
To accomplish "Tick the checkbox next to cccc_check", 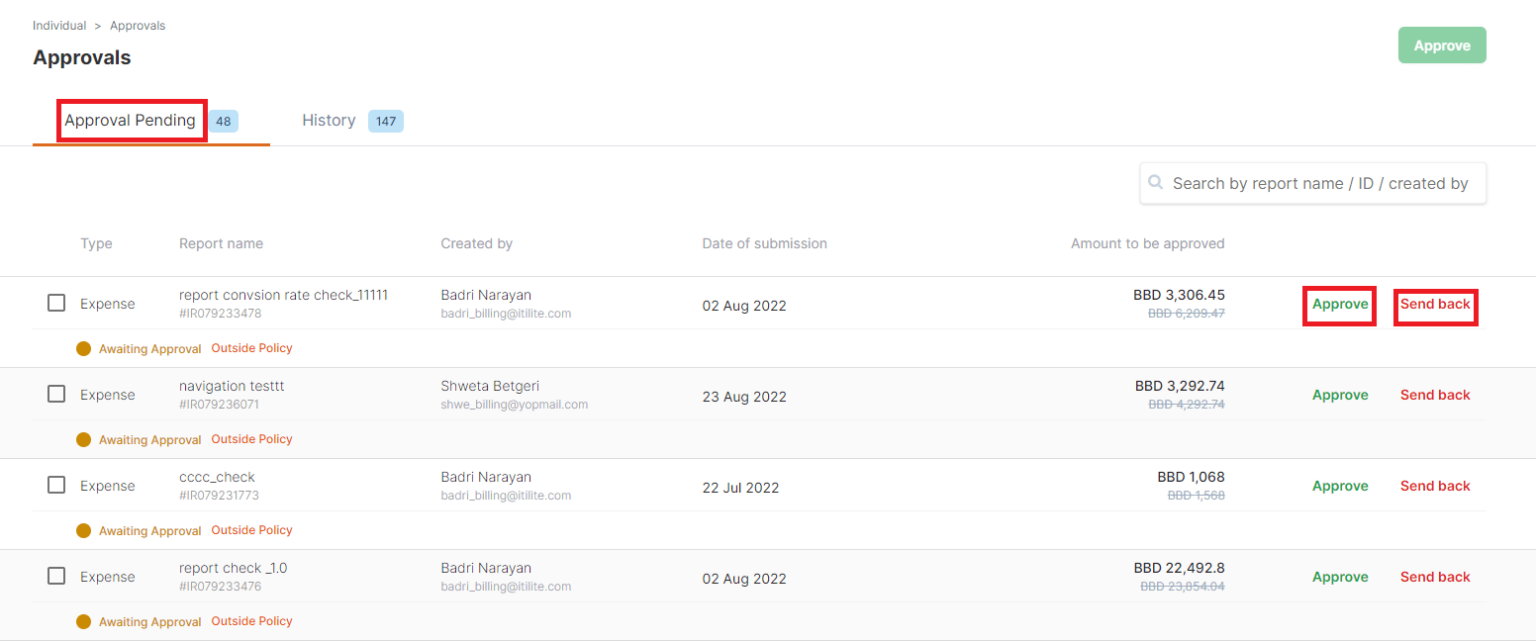I will (56, 484).
